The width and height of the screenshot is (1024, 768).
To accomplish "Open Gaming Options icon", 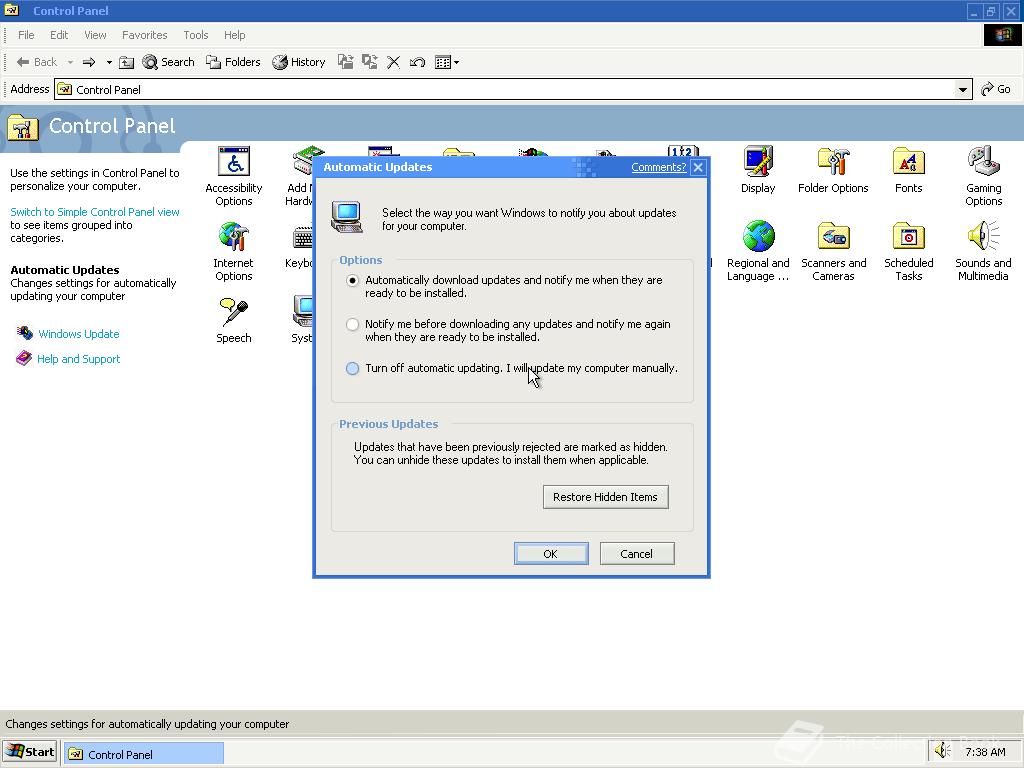I will pyautogui.click(x=984, y=176).
